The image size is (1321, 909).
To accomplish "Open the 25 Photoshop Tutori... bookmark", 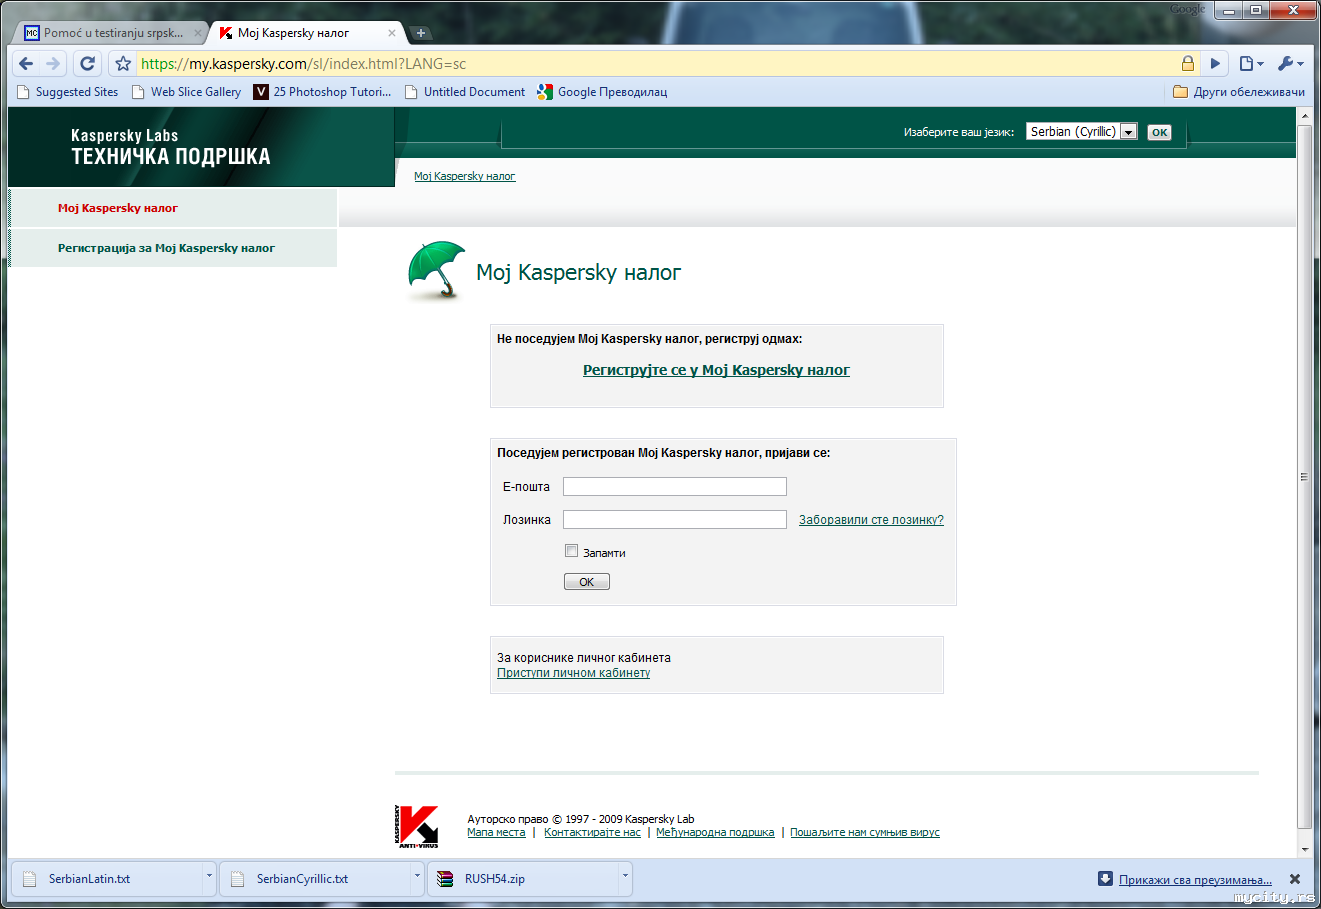I will [322, 92].
